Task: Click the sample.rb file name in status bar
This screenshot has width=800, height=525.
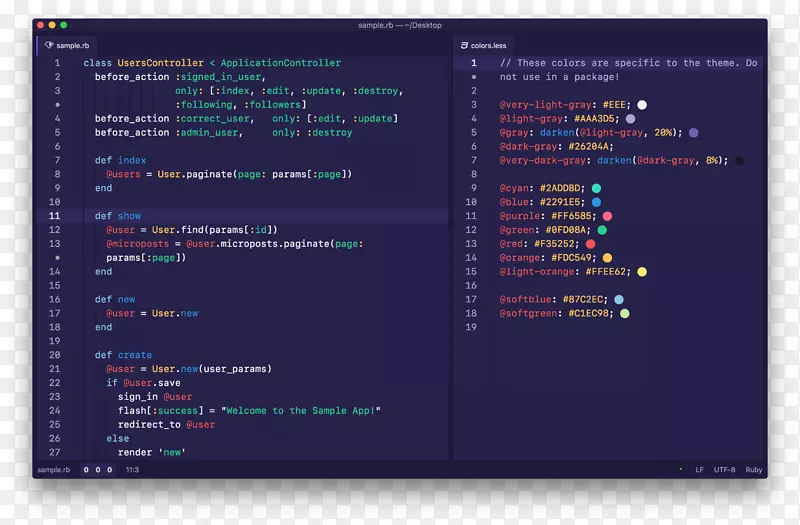Action: 54,469
